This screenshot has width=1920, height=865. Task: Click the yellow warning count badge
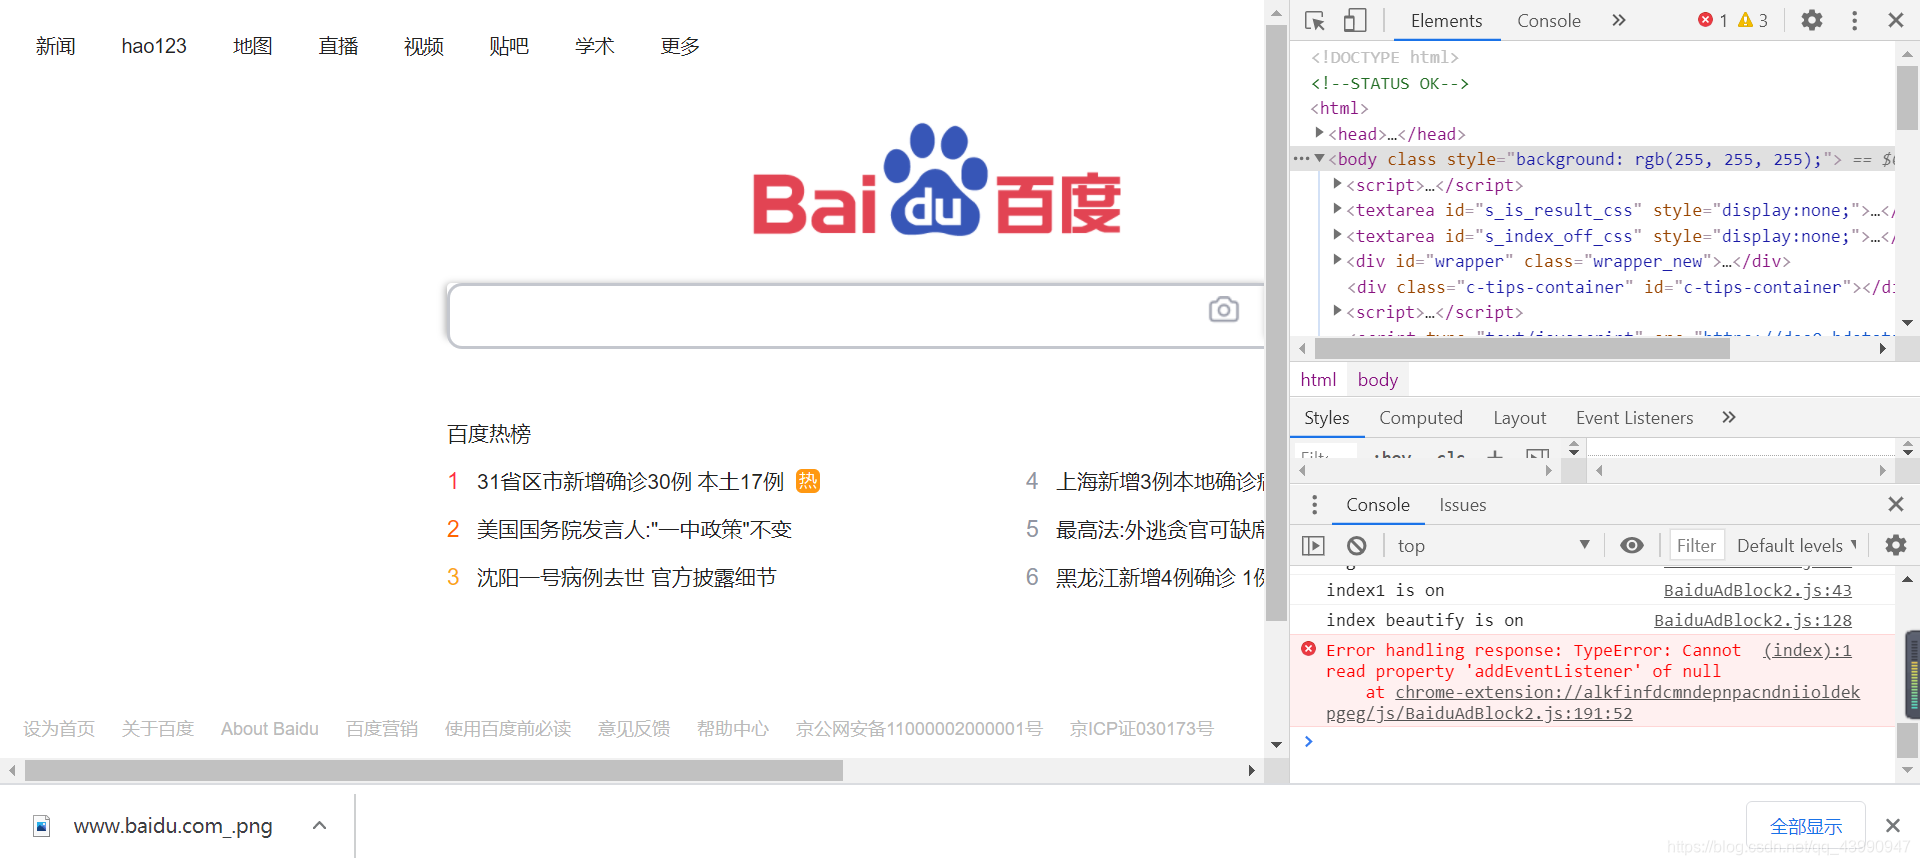coord(1753,20)
